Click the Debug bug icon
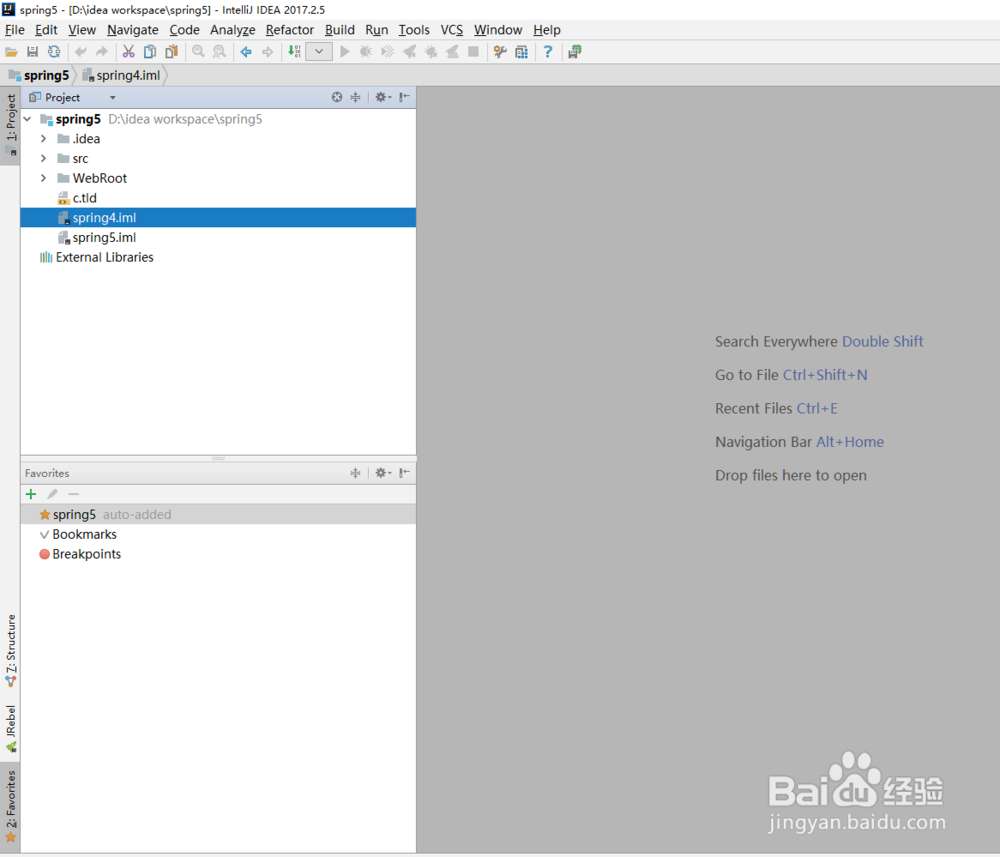The height and width of the screenshot is (857, 1000). pos(365,52)
